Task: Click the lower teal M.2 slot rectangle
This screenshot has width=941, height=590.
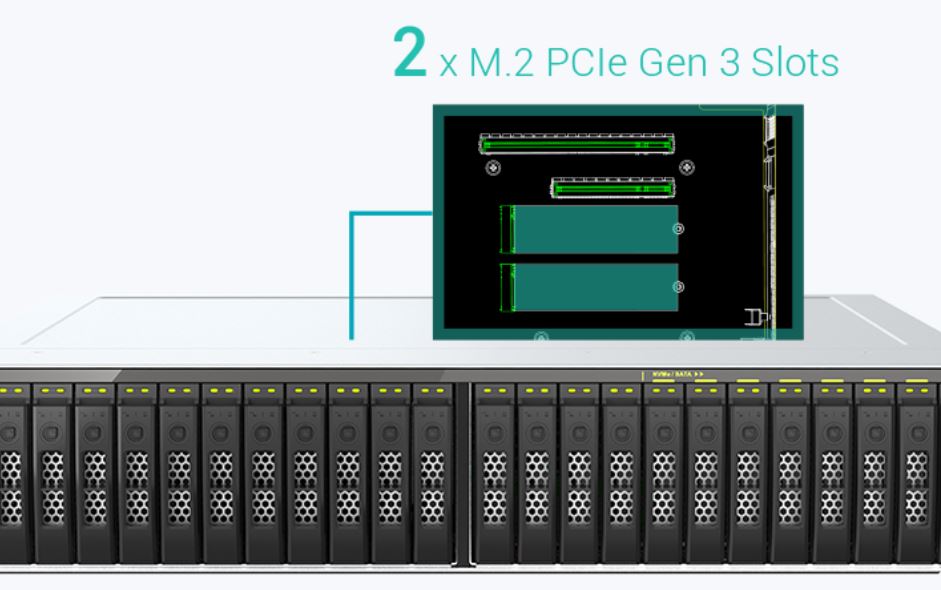Action: tap(594, 288)
